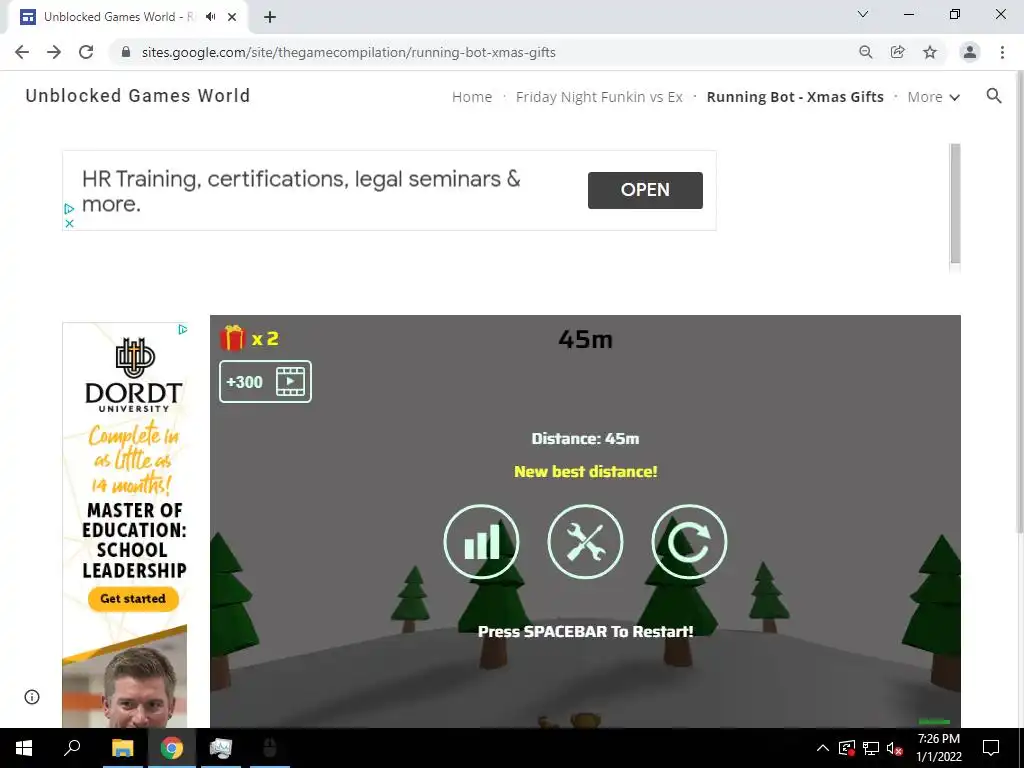Reload the current page
Viewport: 1024px width, 768px height.
click(86, 52)
